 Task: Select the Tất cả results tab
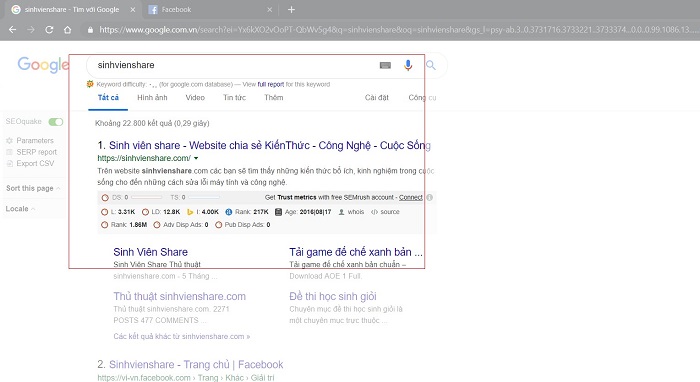coord(108,98)
